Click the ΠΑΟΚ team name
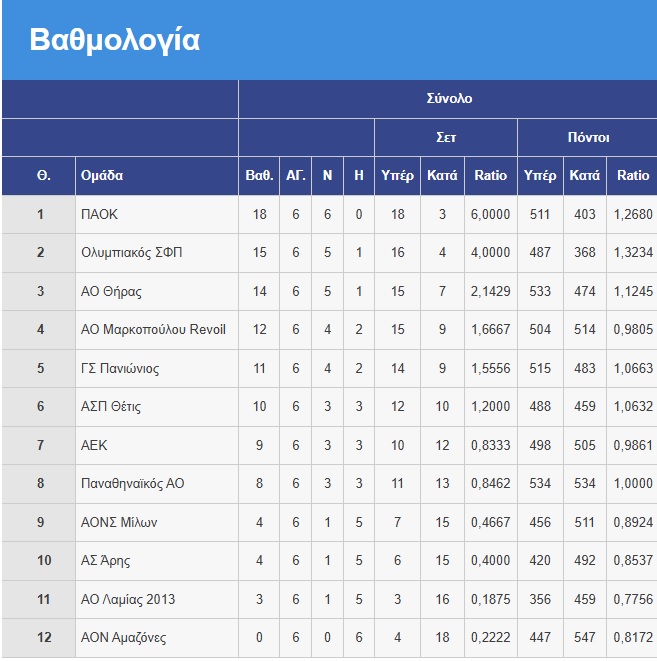This screenshot has width=657, height=661. [x=99, y=214]
